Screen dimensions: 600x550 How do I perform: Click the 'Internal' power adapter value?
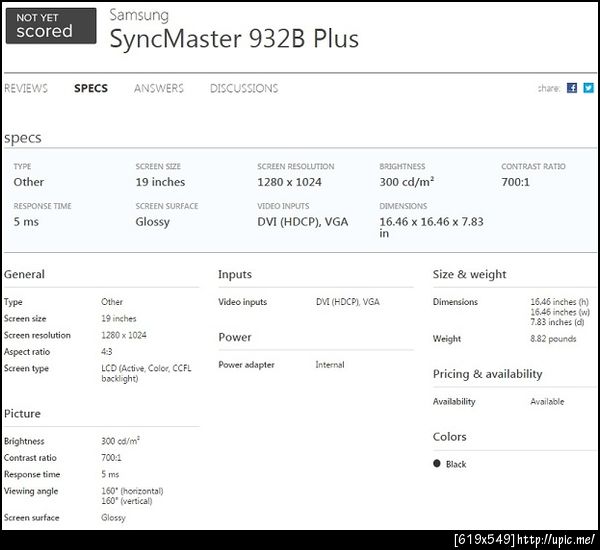point(330,365)
